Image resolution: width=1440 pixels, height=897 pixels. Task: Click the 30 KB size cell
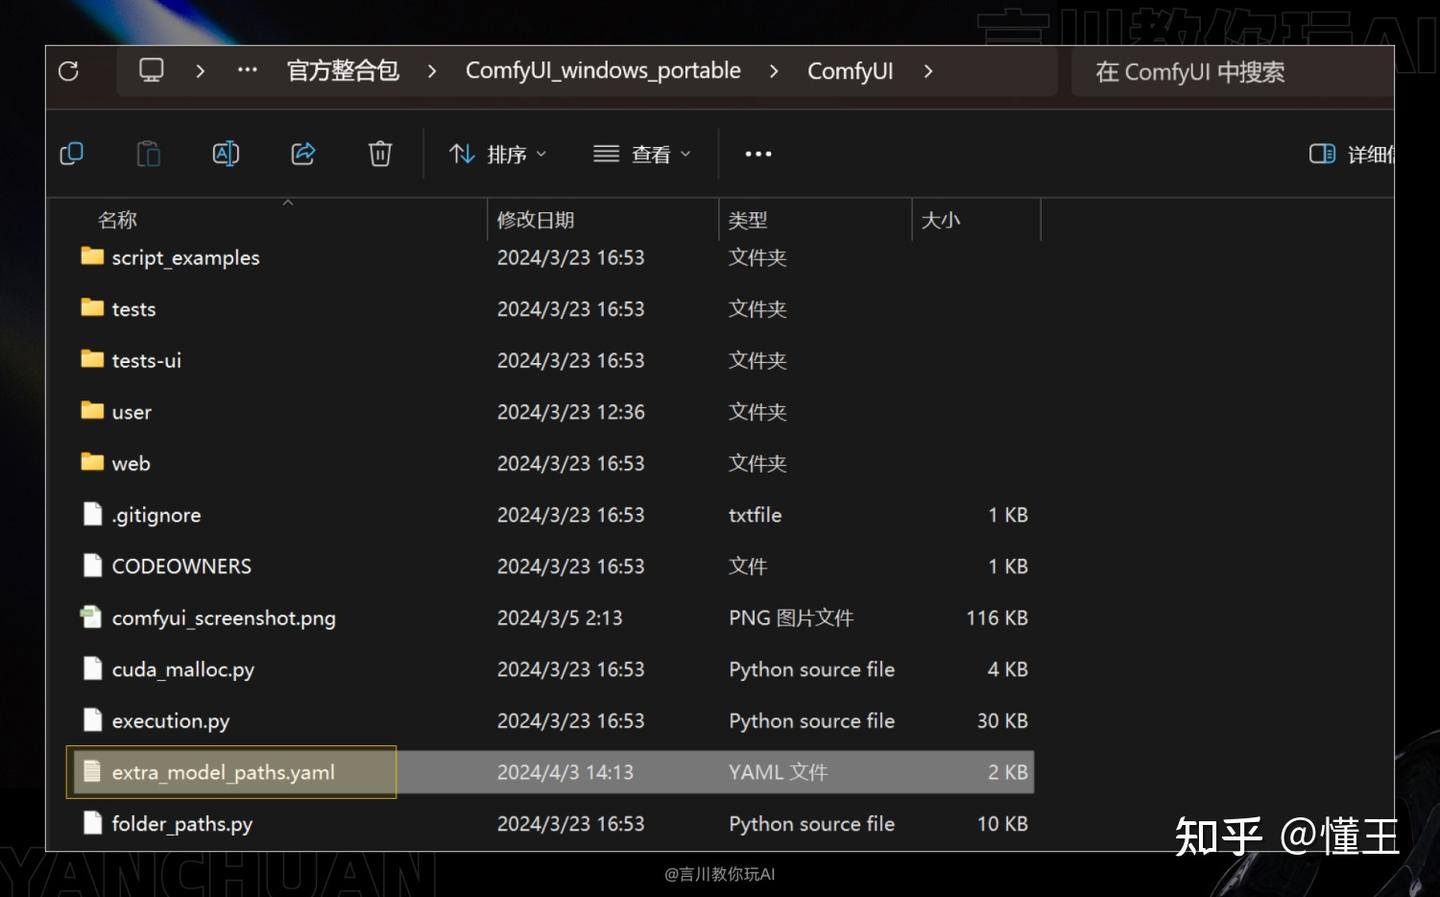[1002, 721]
